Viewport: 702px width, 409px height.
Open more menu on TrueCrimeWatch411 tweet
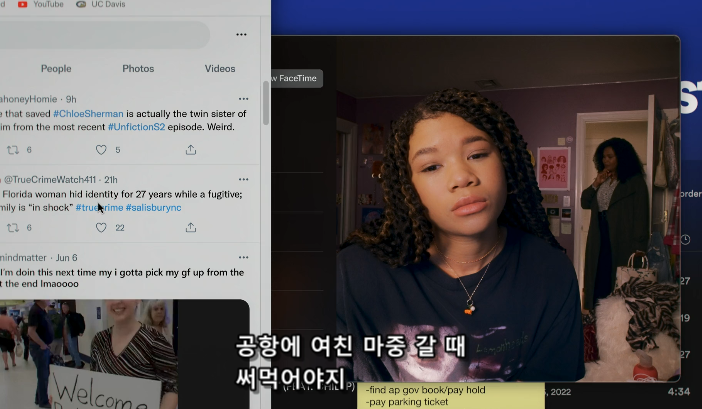(244, 179)
